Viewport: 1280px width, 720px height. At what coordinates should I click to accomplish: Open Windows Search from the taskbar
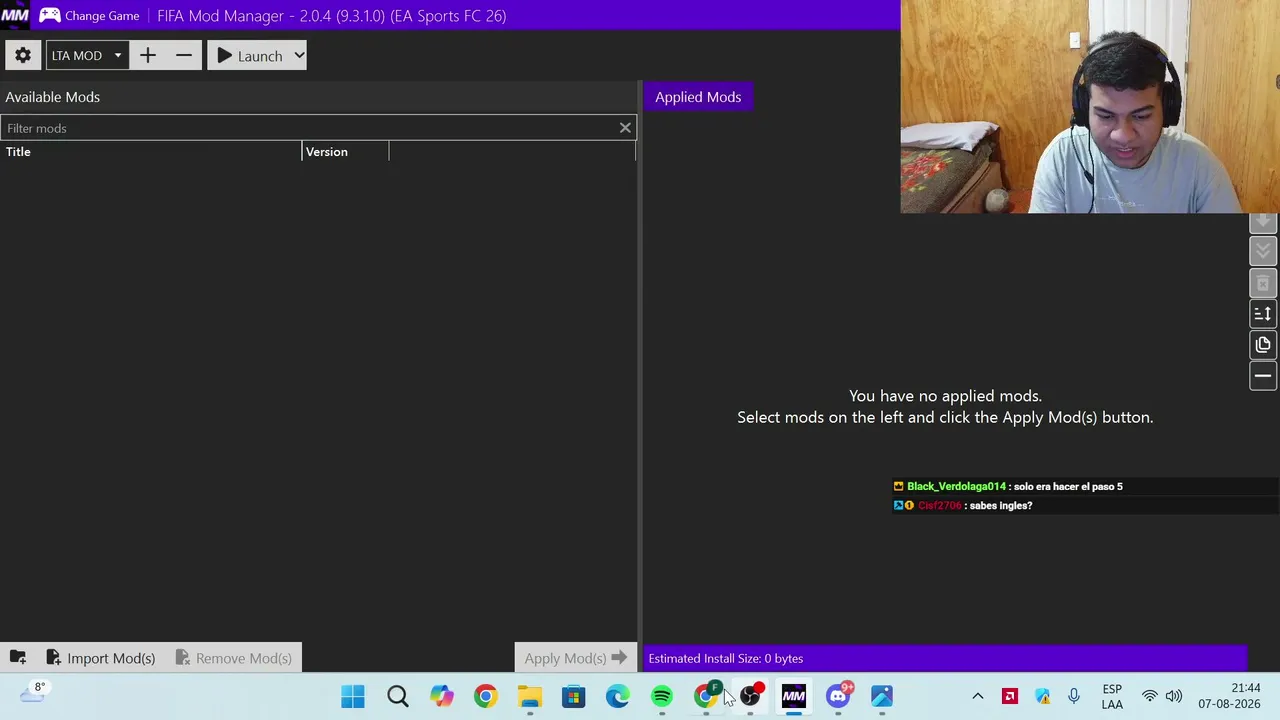[397, 696]
